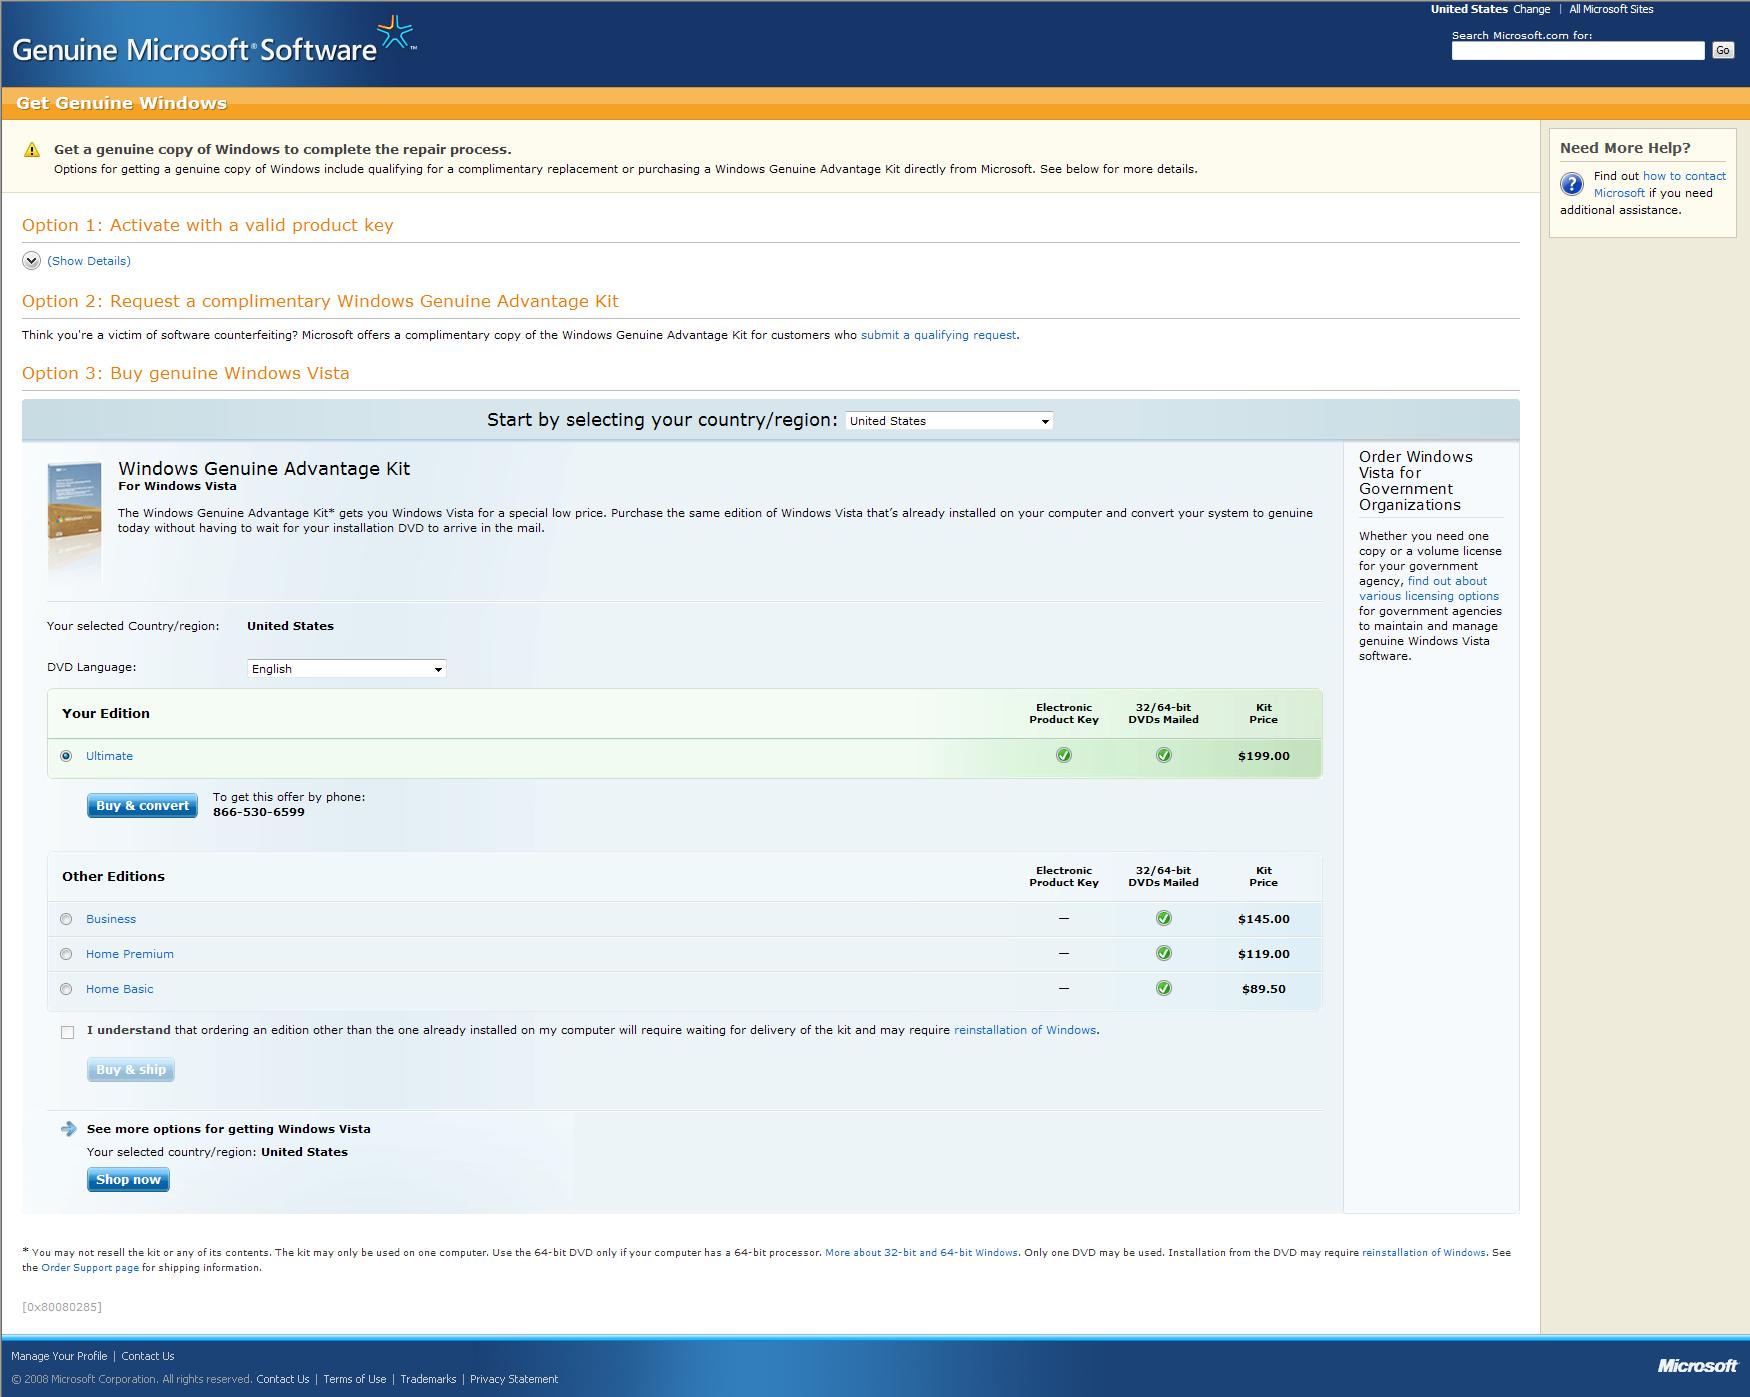Click the Change country link in the header

(1531, 9)
